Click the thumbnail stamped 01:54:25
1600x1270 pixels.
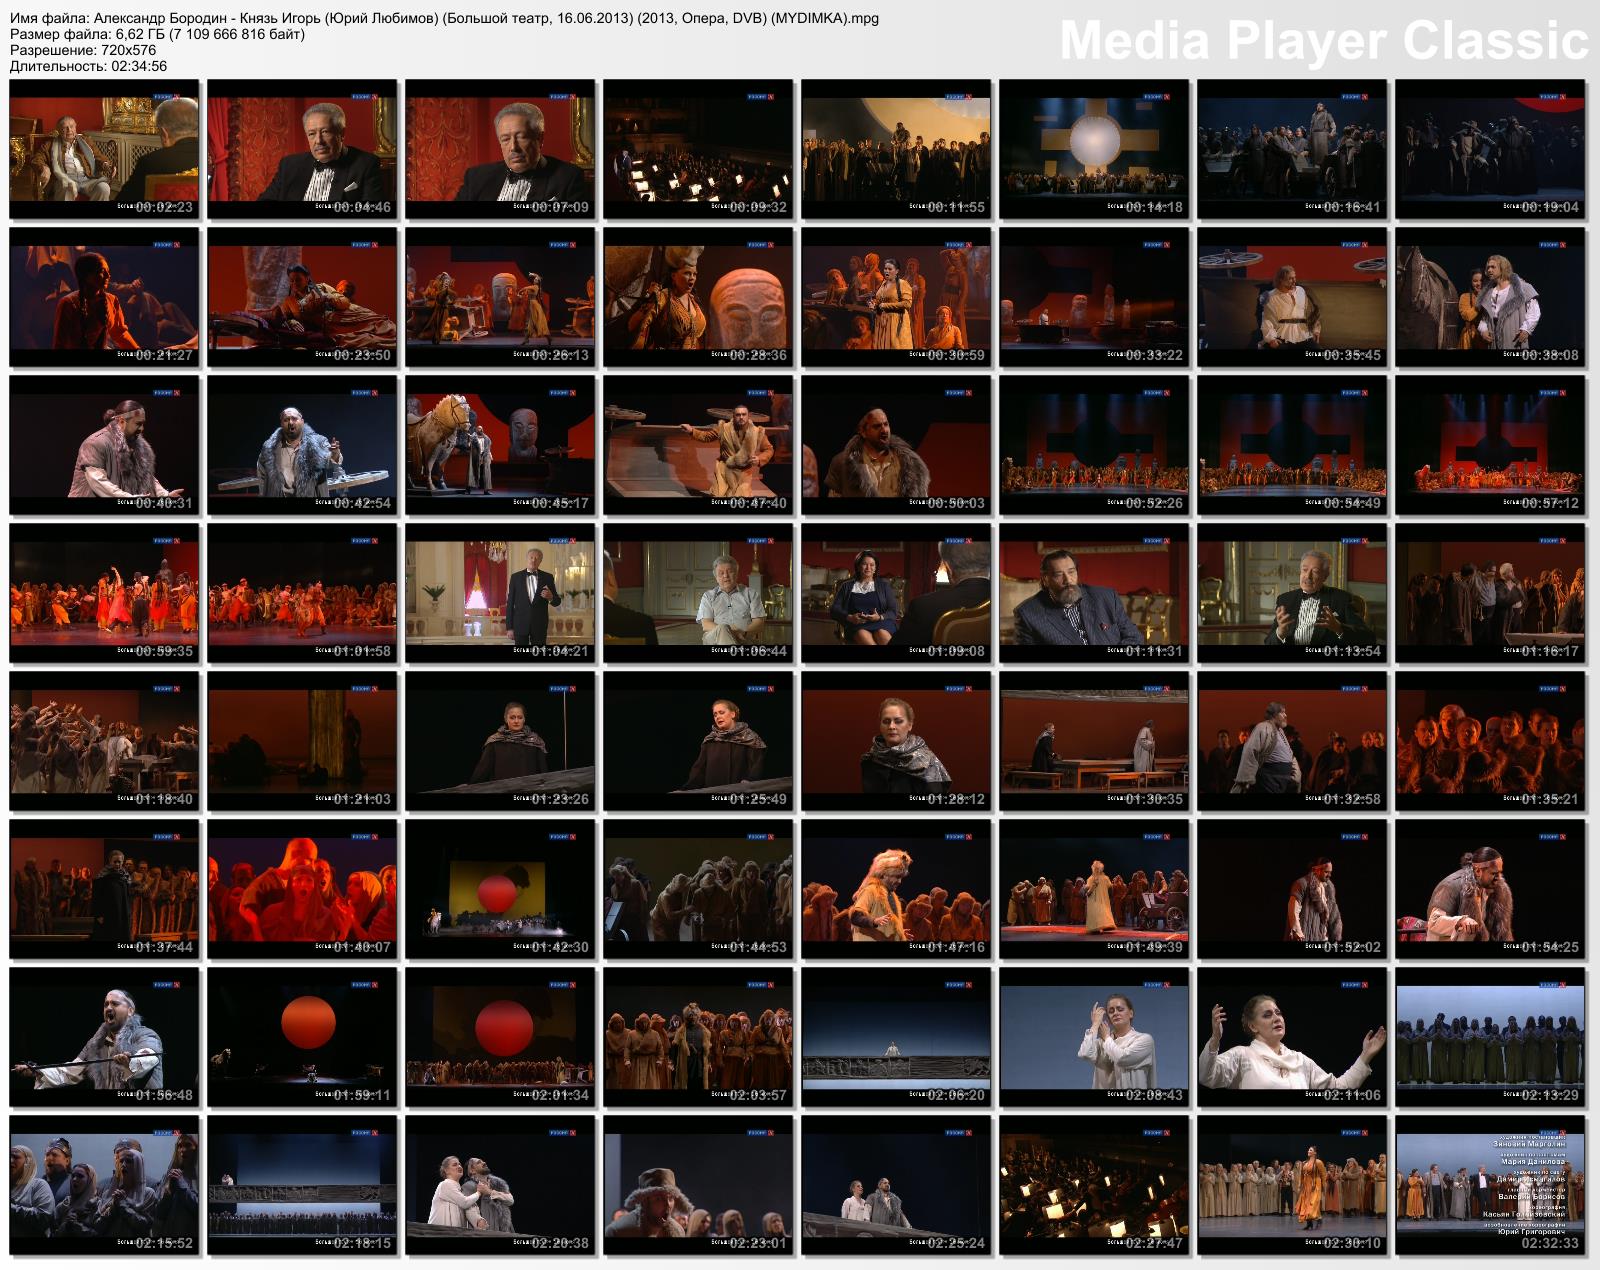(x=1490, y=890)
